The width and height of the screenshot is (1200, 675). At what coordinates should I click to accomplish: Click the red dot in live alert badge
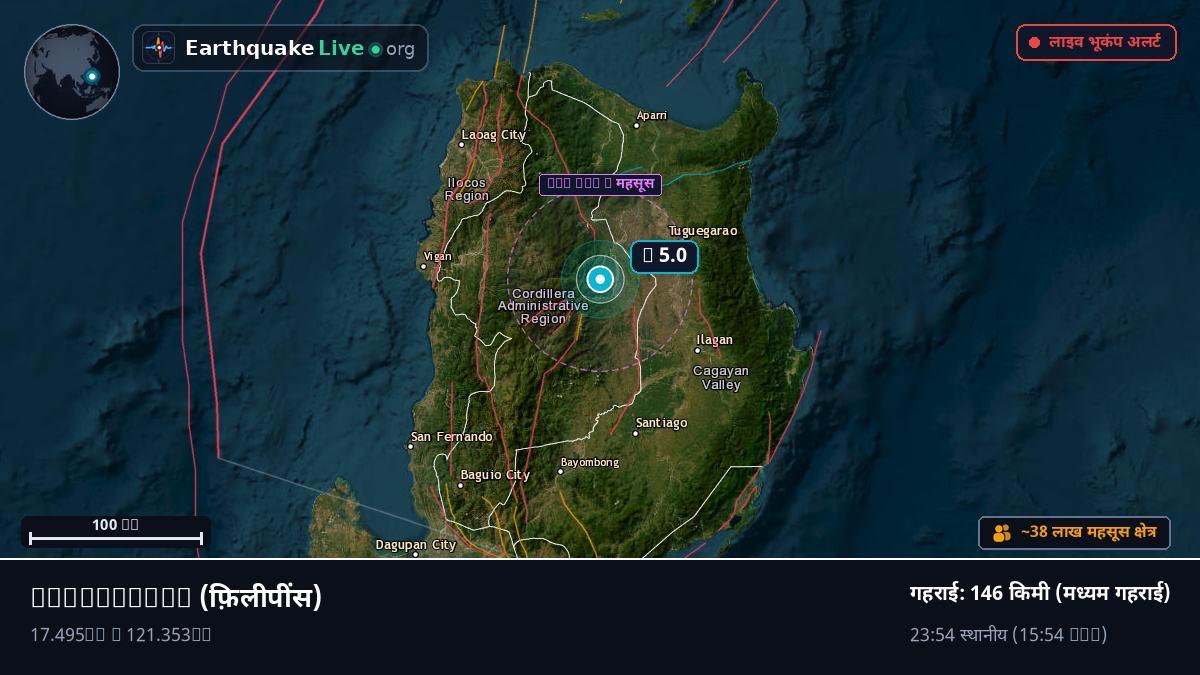[x=1035, y=42]
